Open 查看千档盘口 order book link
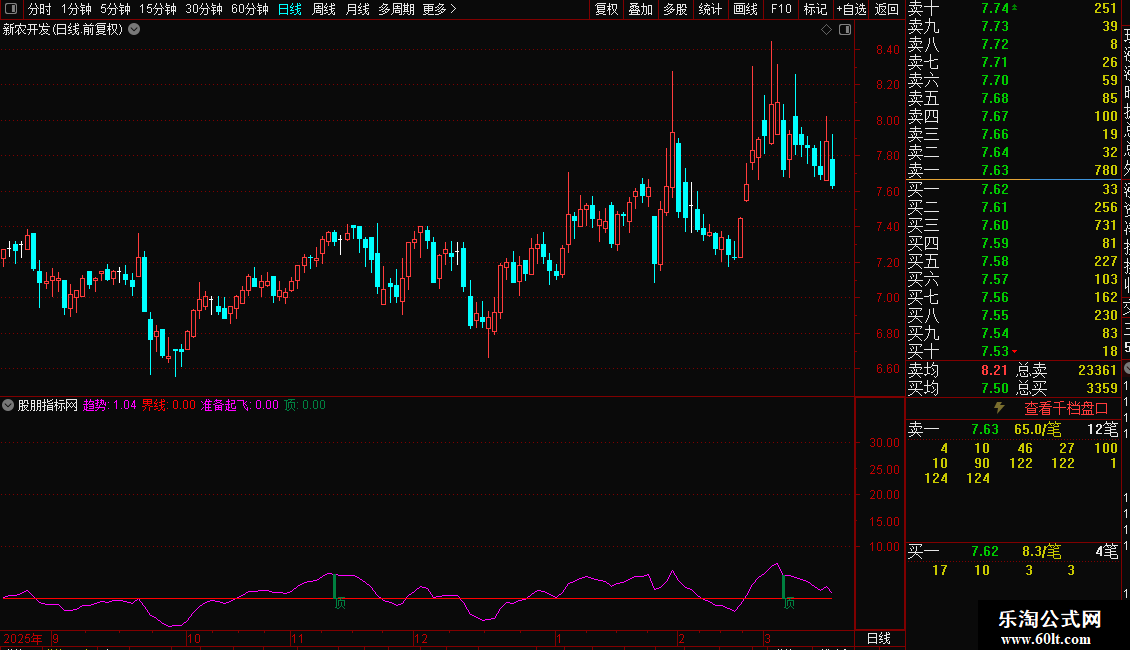Screen dimensions: 1130x650 1066,409
